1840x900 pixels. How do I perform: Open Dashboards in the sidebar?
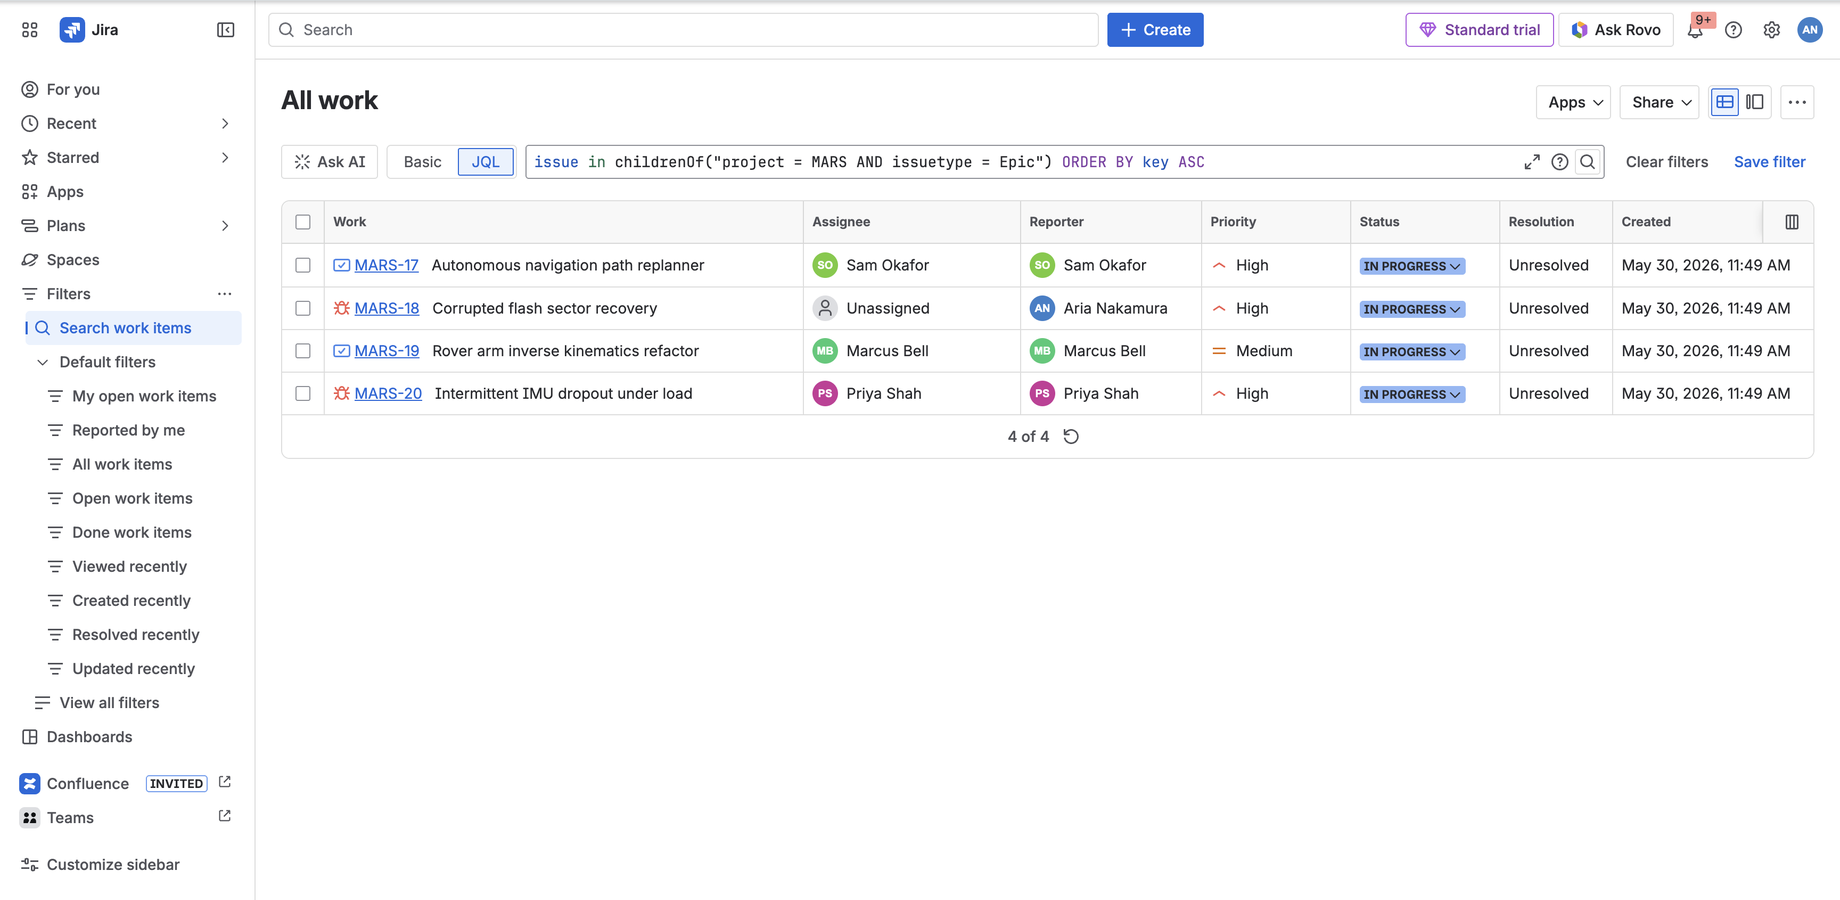(89, 737)
